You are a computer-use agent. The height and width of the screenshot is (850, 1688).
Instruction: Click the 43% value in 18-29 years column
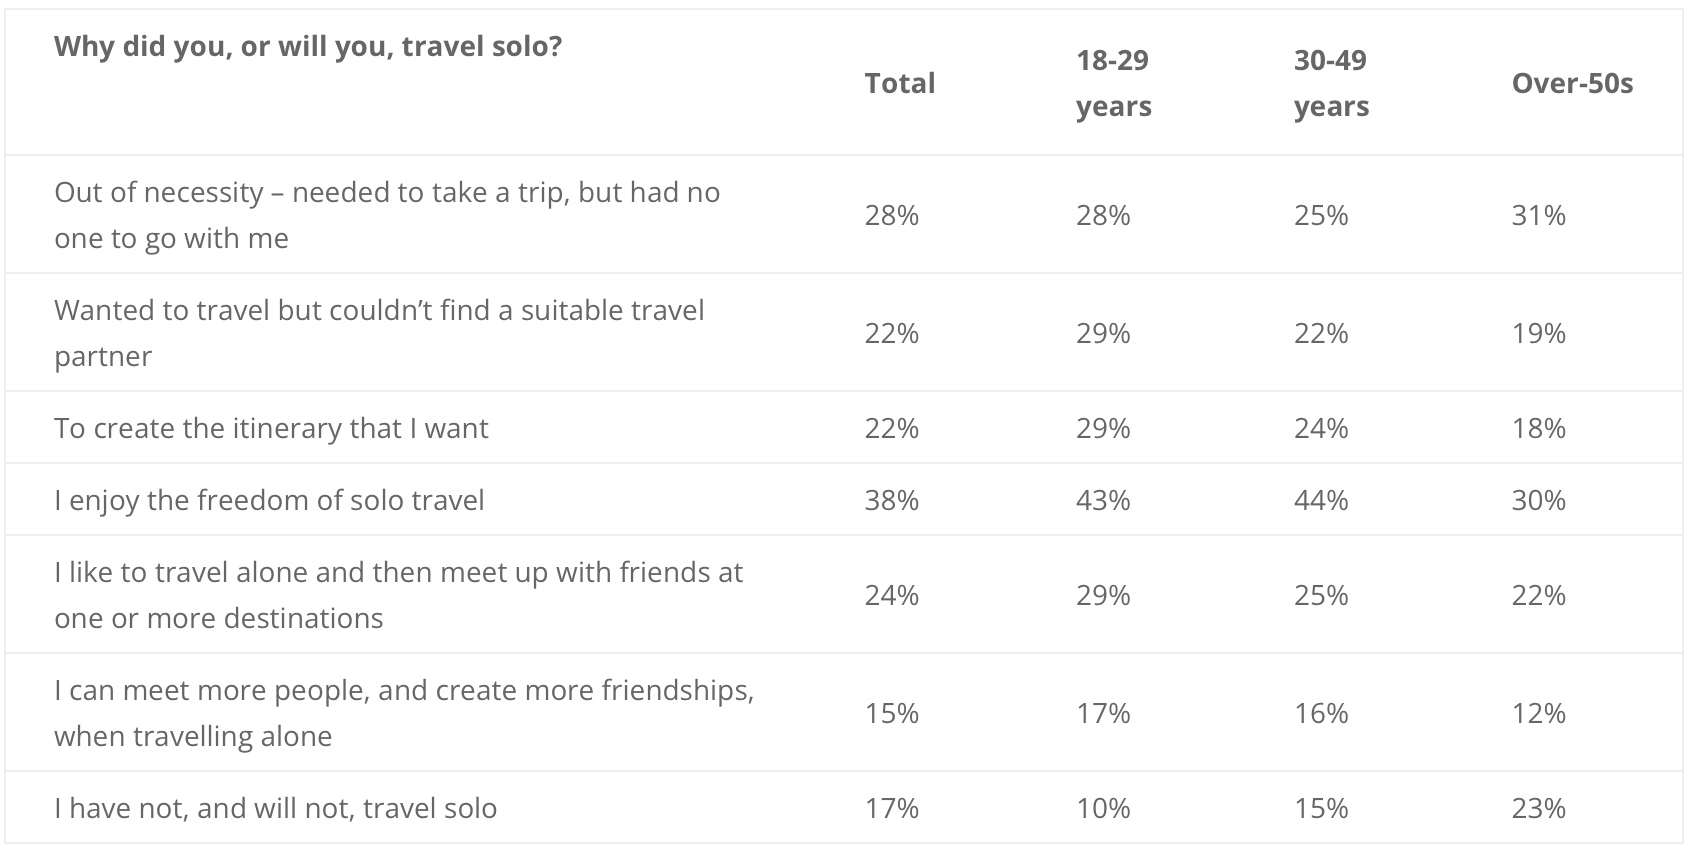coord(1103,500)
